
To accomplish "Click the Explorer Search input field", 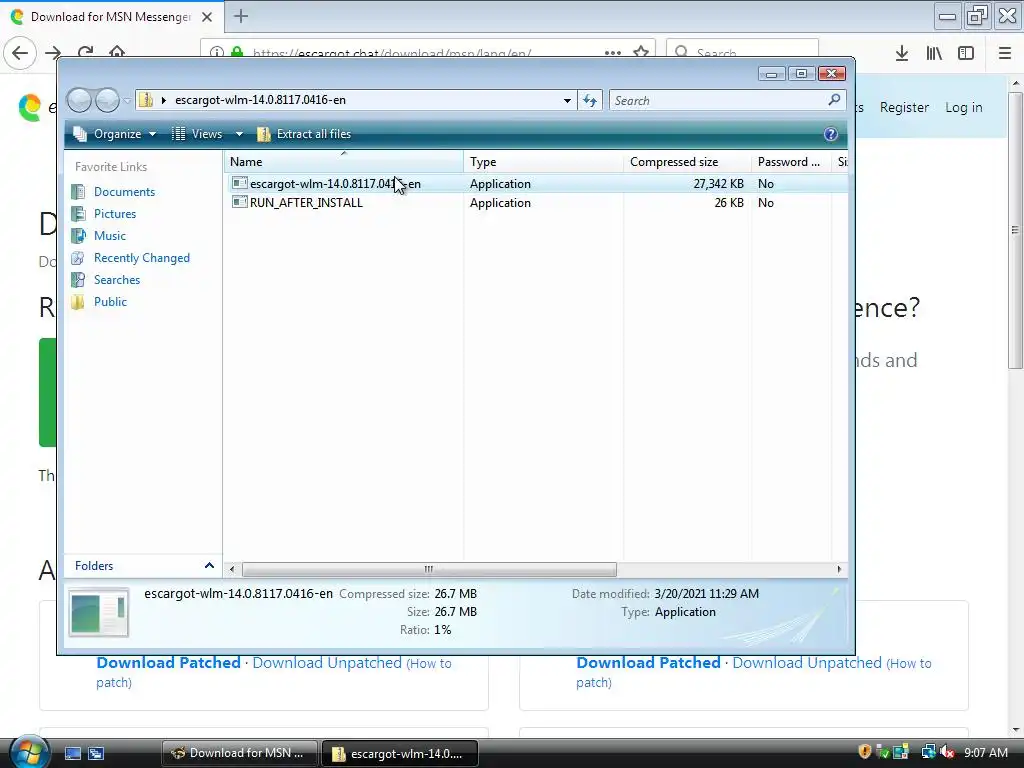I will pyautogui.click(x=718, y=101).
